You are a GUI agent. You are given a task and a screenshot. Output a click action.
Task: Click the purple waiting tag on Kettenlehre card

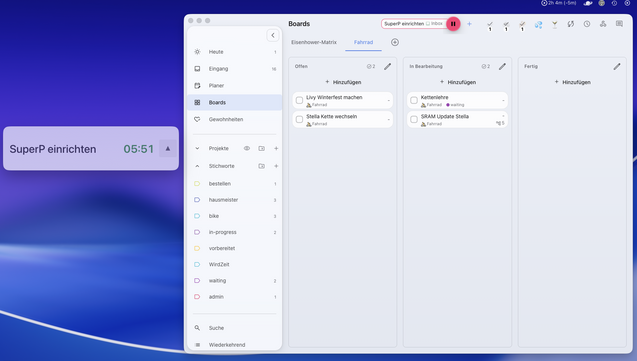(x=455, y=105)
